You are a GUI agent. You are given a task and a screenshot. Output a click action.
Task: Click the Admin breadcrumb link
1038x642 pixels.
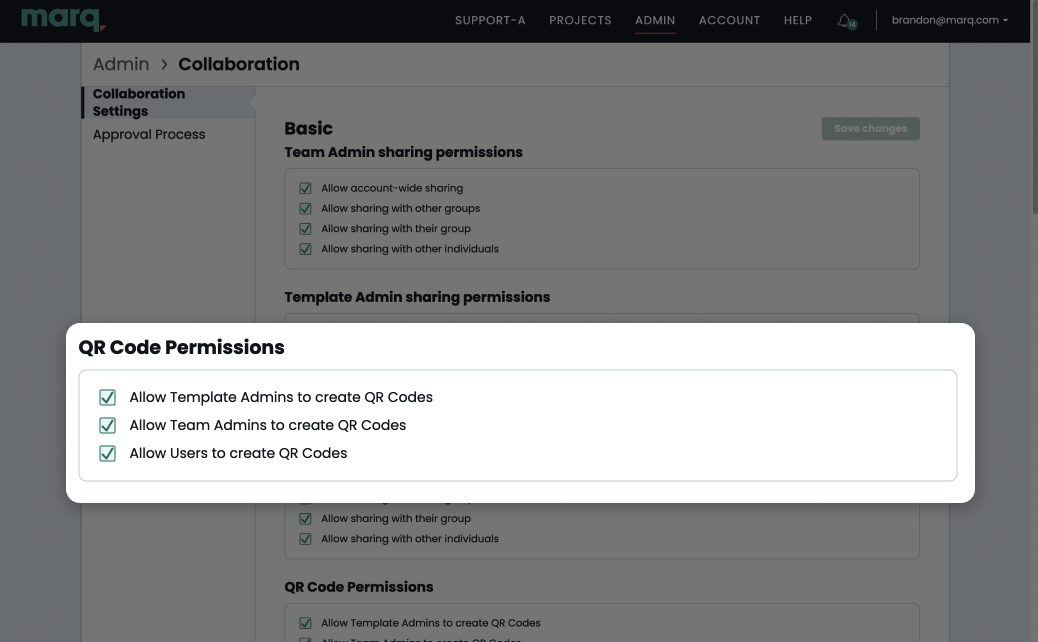coord(120,64)
